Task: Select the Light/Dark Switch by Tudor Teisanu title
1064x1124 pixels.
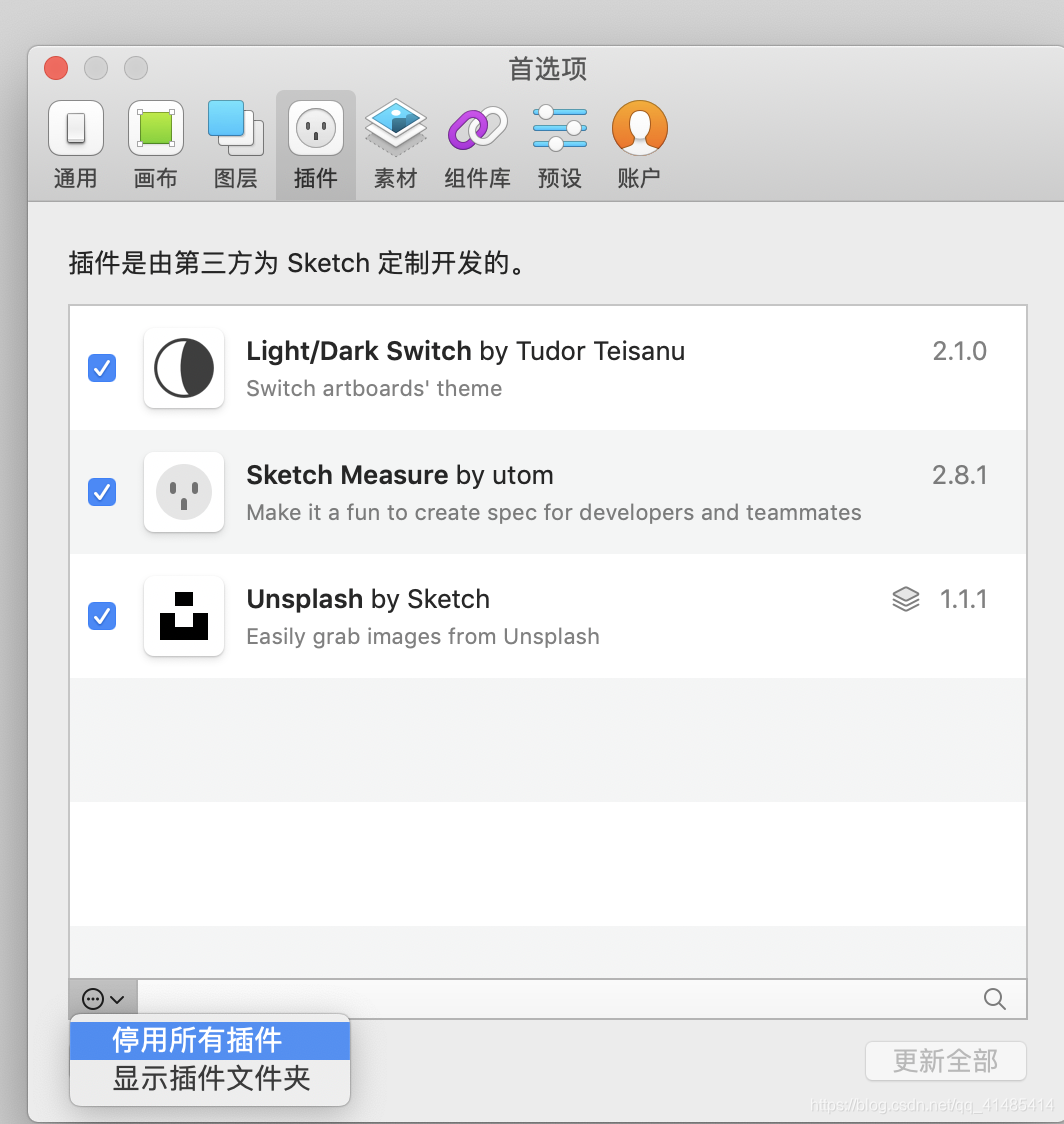Action: (466, 351)
